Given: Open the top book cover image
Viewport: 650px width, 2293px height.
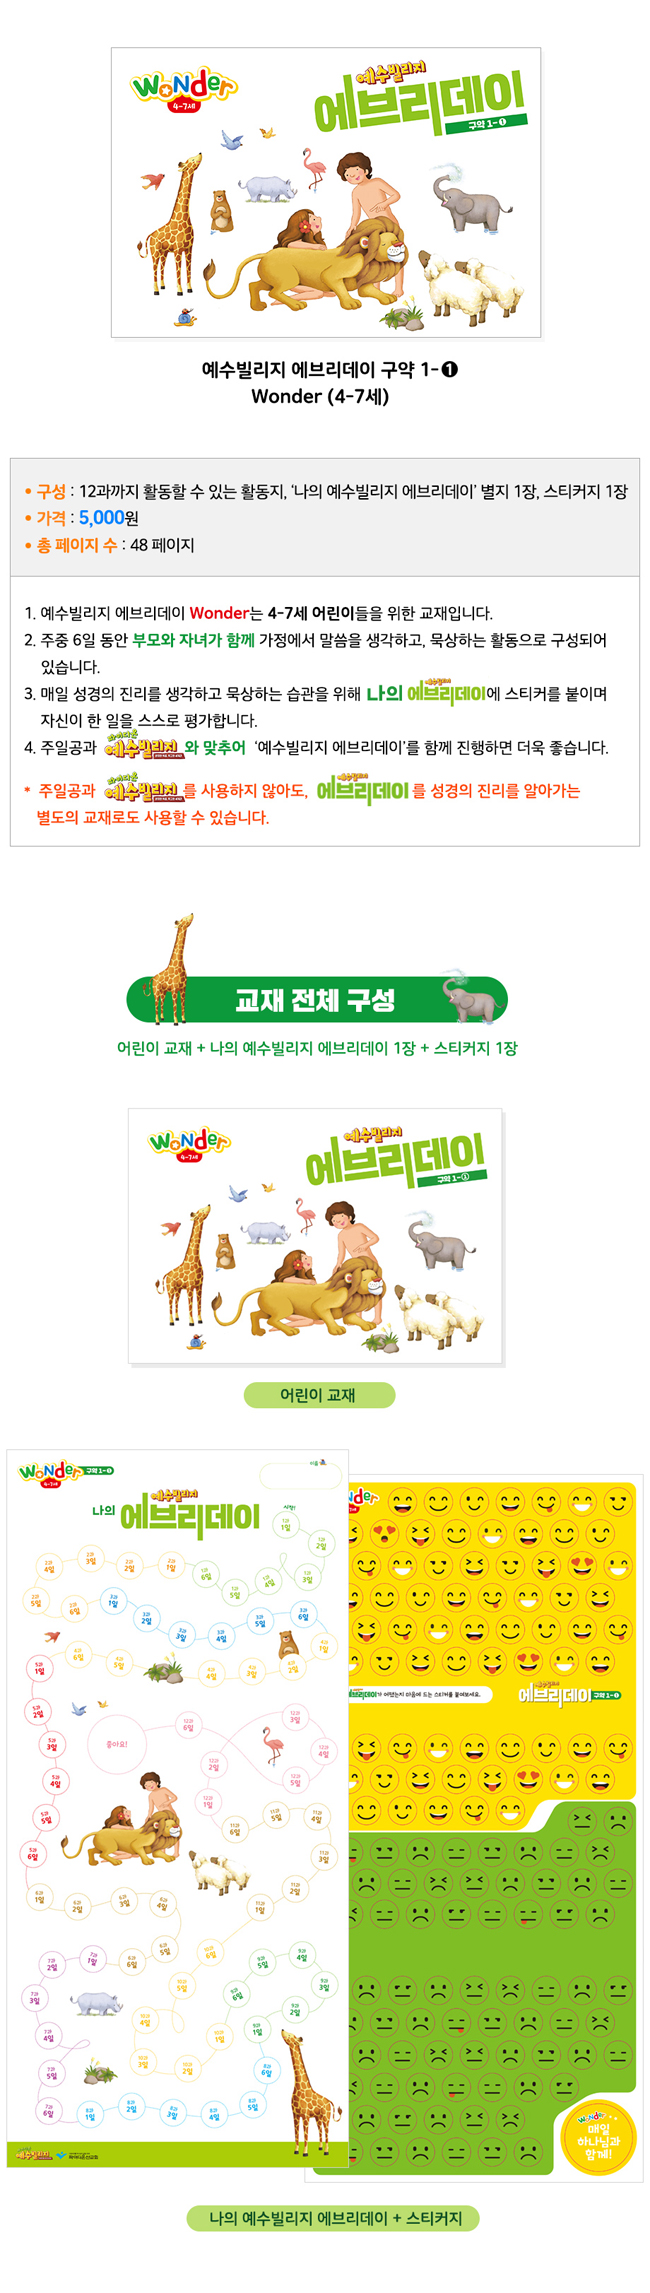Looking at the screenshot, I should [326, 192].
